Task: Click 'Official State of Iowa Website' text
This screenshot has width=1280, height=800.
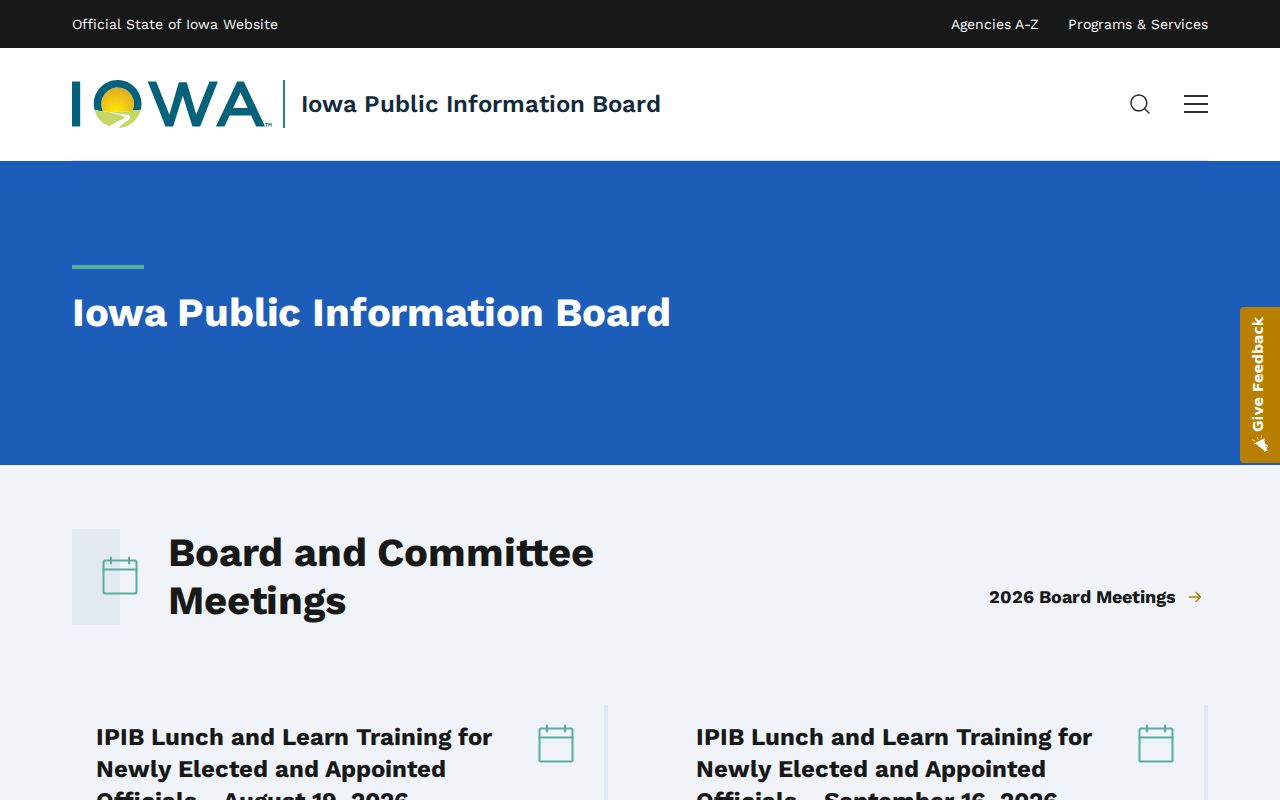Action: click(x=175, y=24)
